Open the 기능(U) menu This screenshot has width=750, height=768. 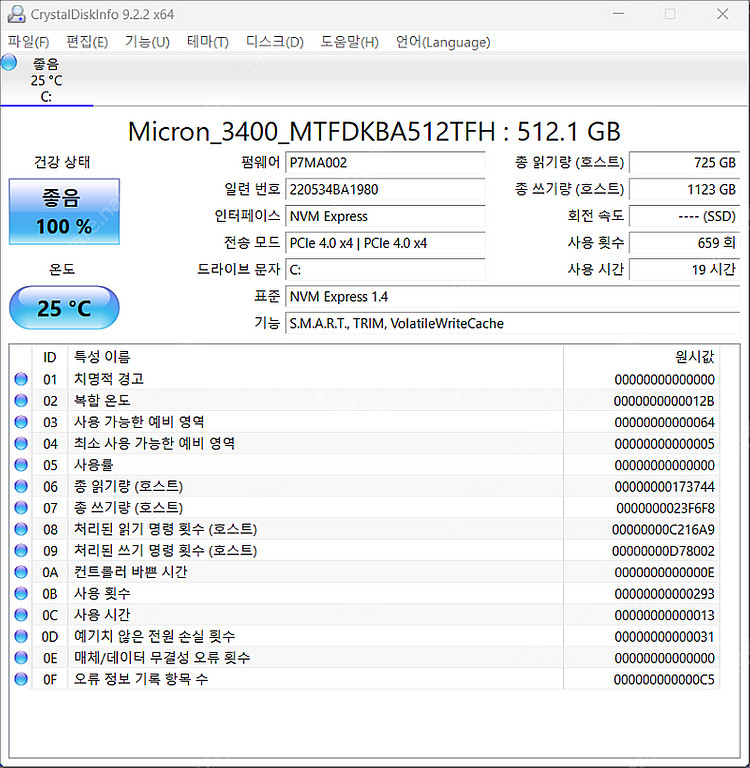coord(147,42)
